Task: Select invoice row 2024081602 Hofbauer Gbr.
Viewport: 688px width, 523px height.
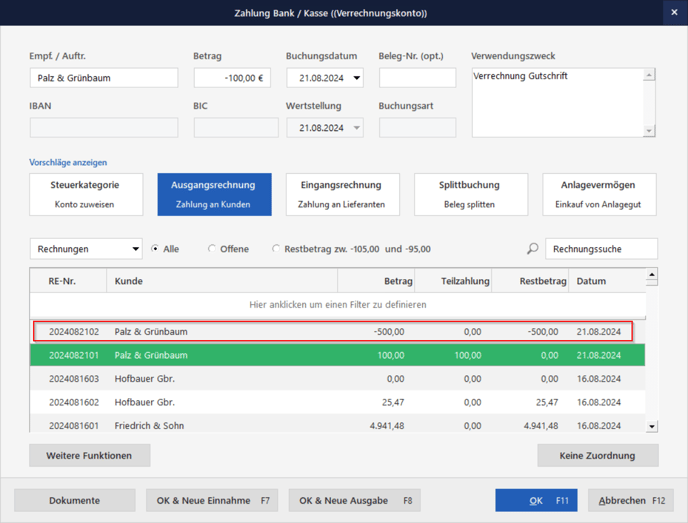Action: (337, 402)
